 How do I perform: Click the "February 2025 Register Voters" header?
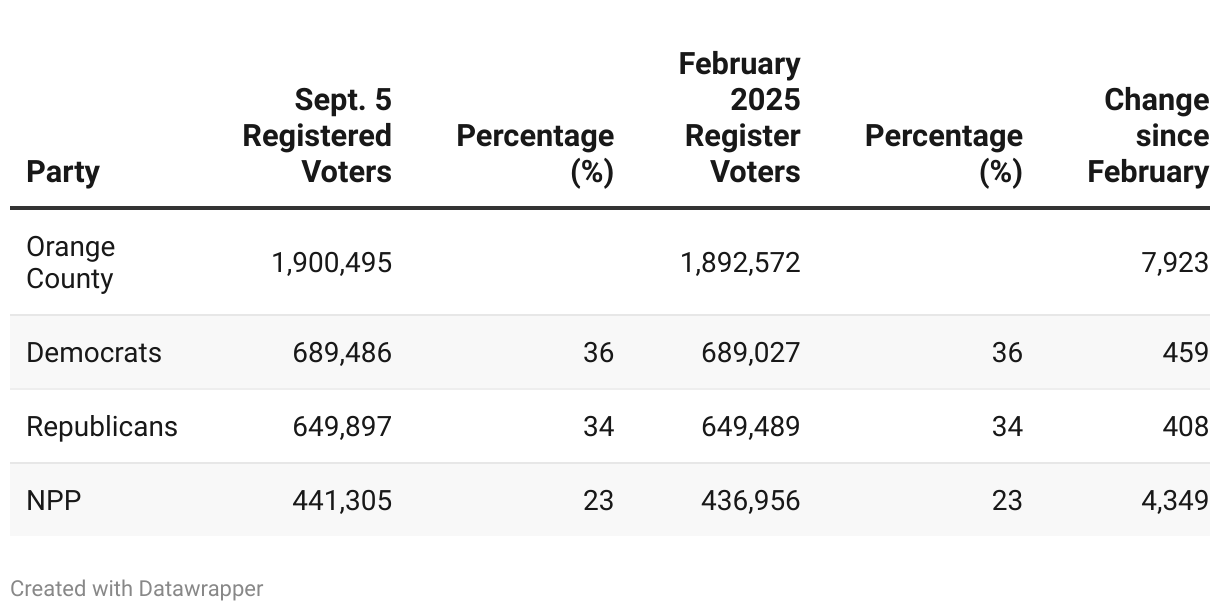(x=742, y=118)
